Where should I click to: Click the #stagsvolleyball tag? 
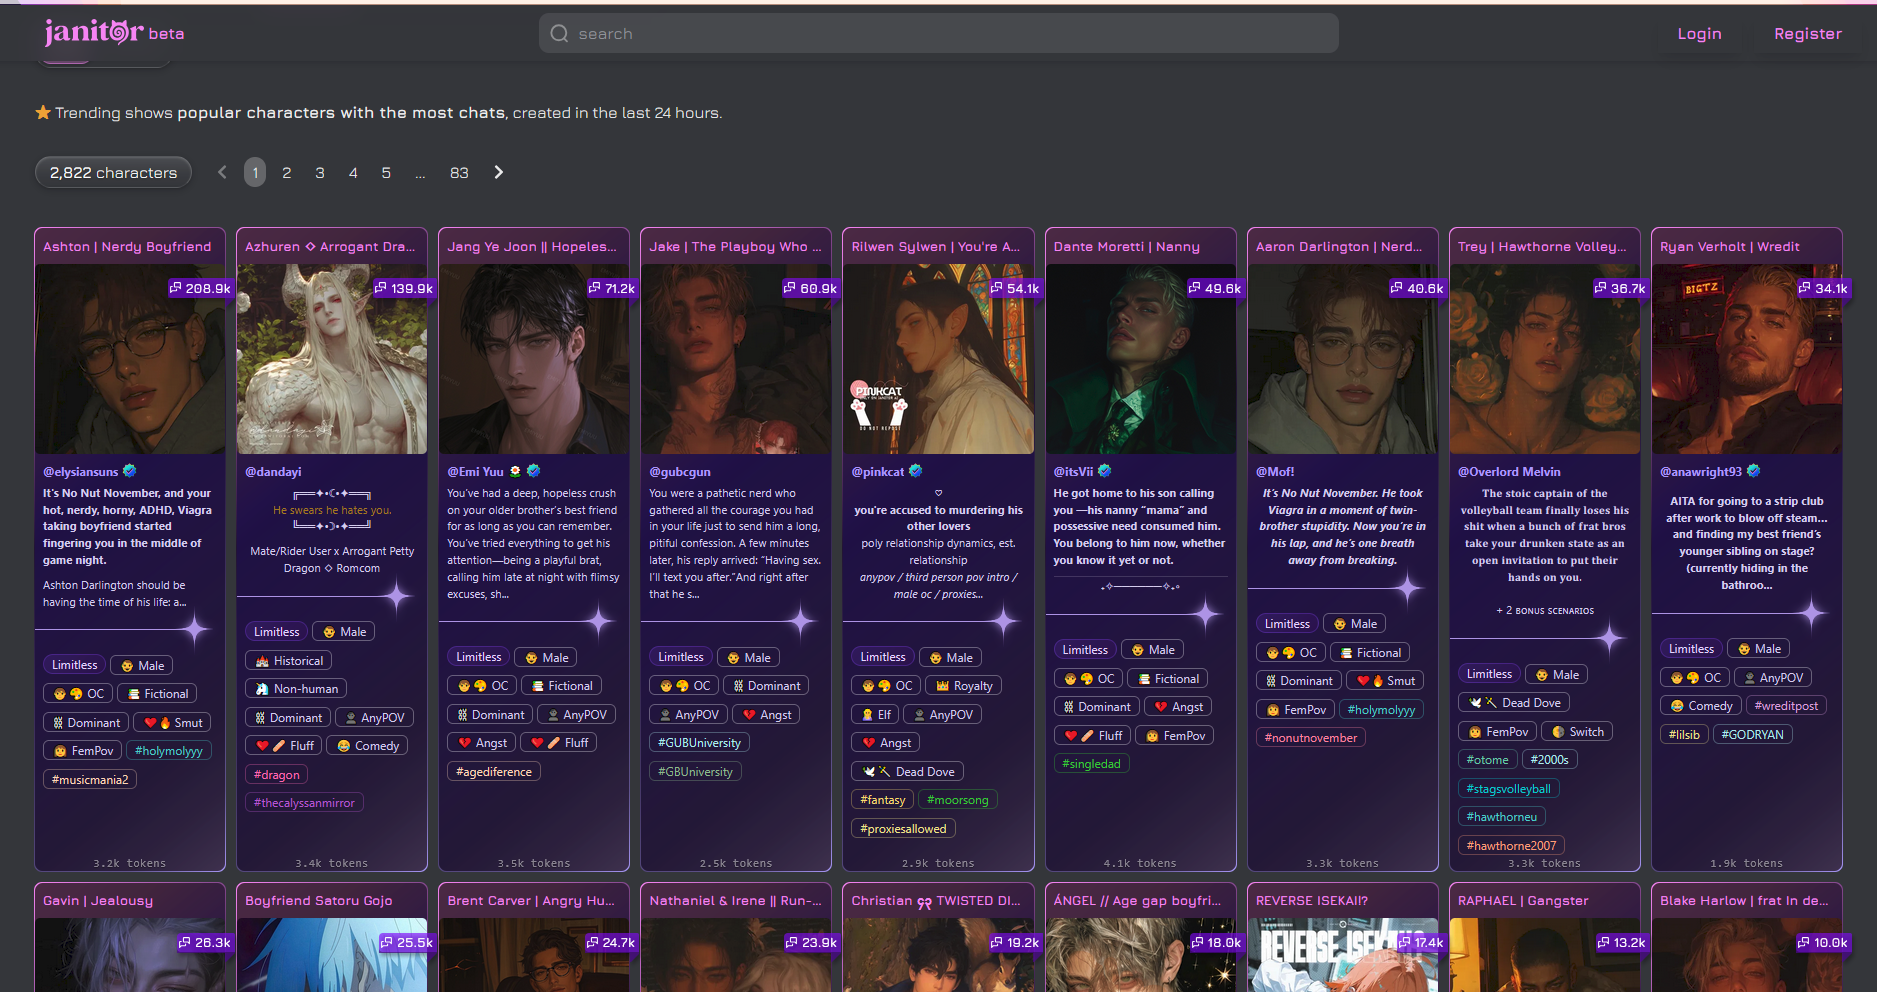tap(1508, 788)
